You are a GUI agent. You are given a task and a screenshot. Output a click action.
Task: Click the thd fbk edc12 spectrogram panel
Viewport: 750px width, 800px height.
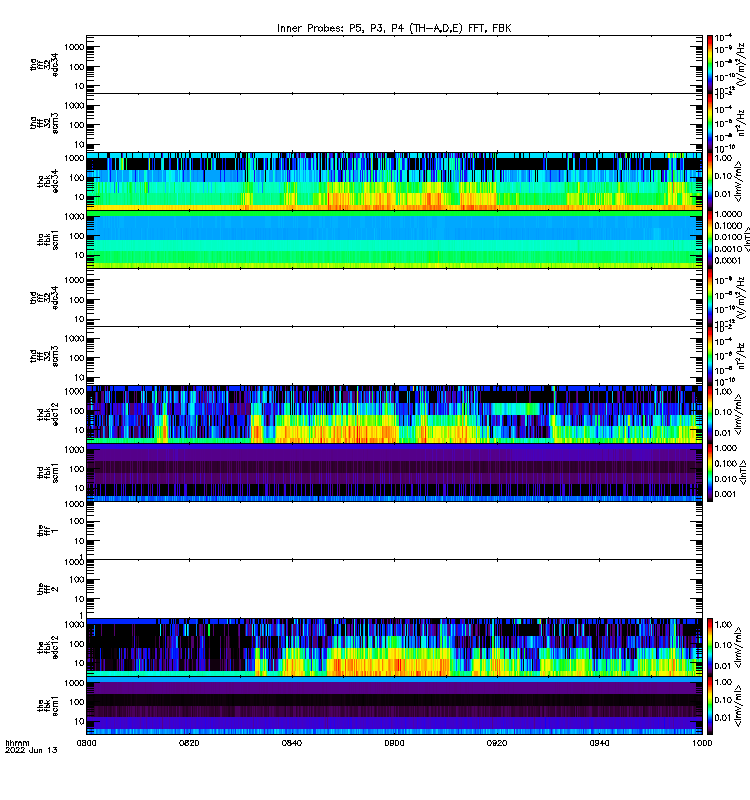pos(394,414)
